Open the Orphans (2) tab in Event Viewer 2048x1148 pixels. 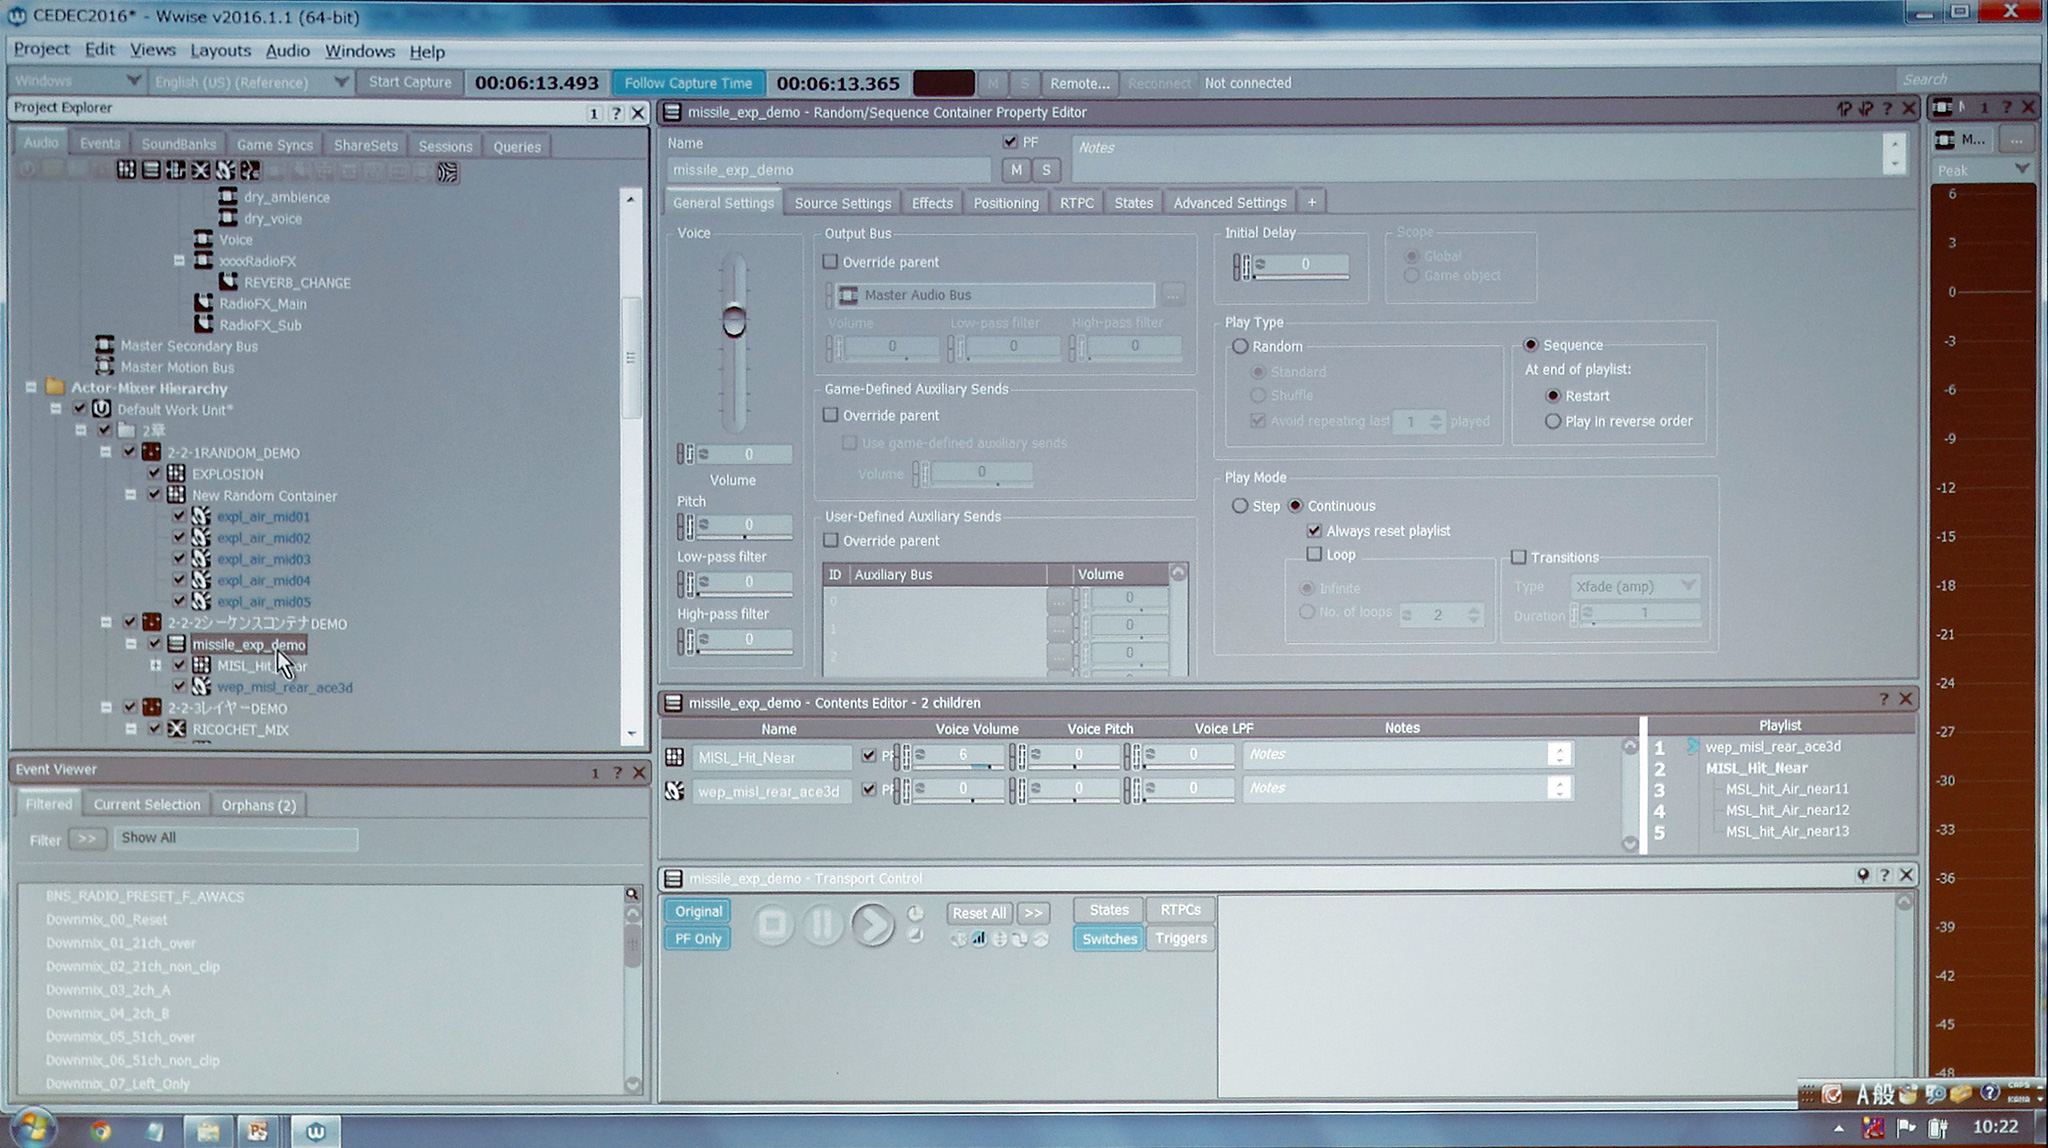coord(259,805)
